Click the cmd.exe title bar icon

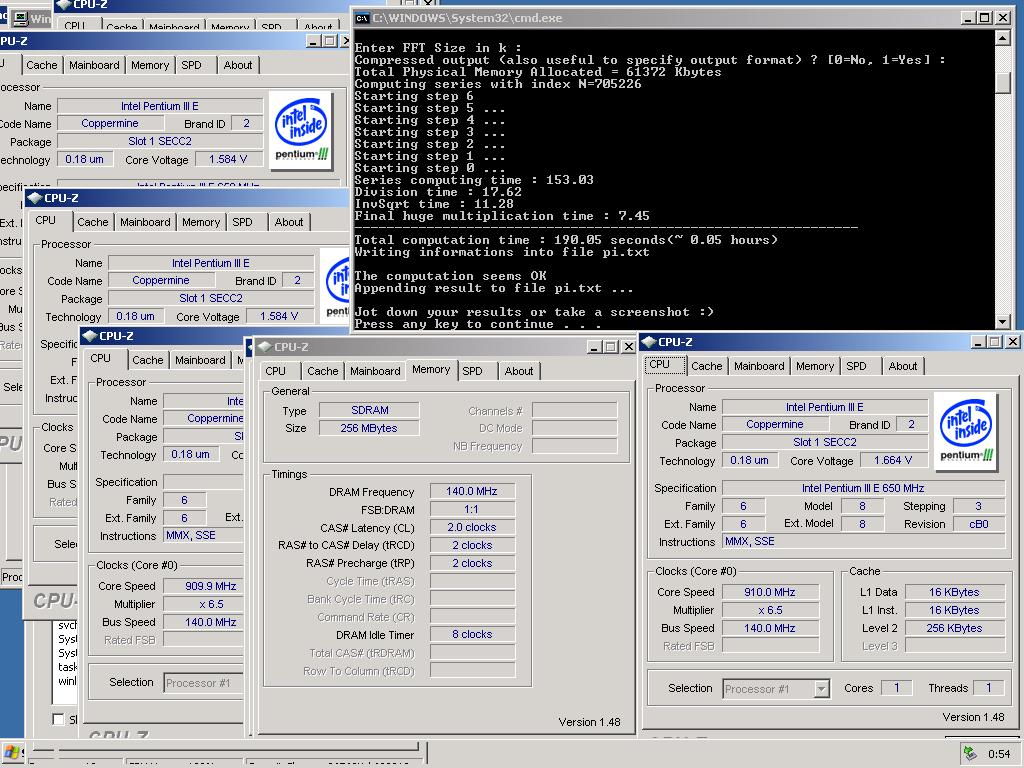click(362, 18)
